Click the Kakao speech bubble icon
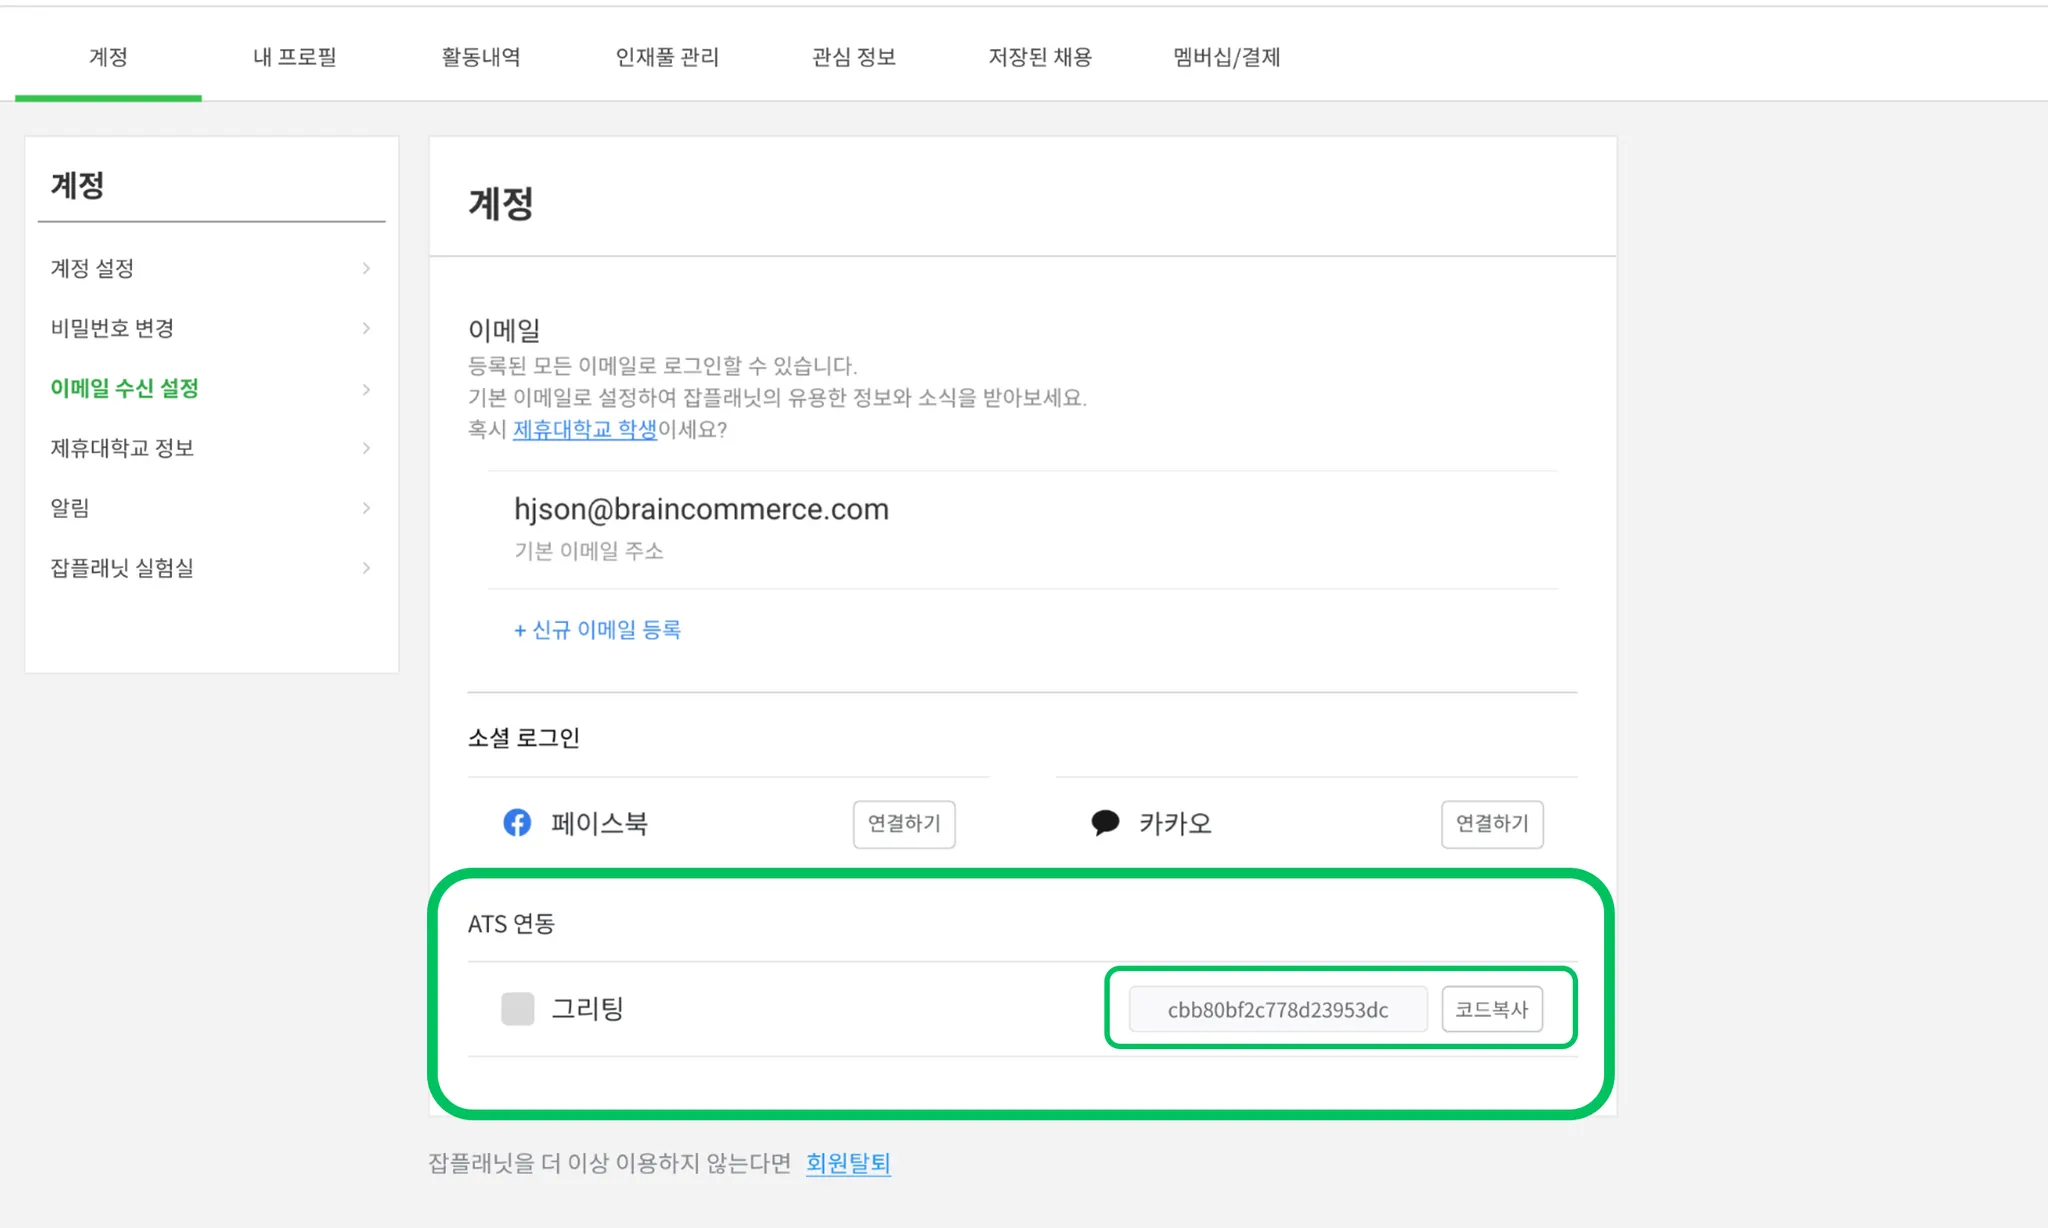Screen dimensions: 2048x1228 [1105, 823]
